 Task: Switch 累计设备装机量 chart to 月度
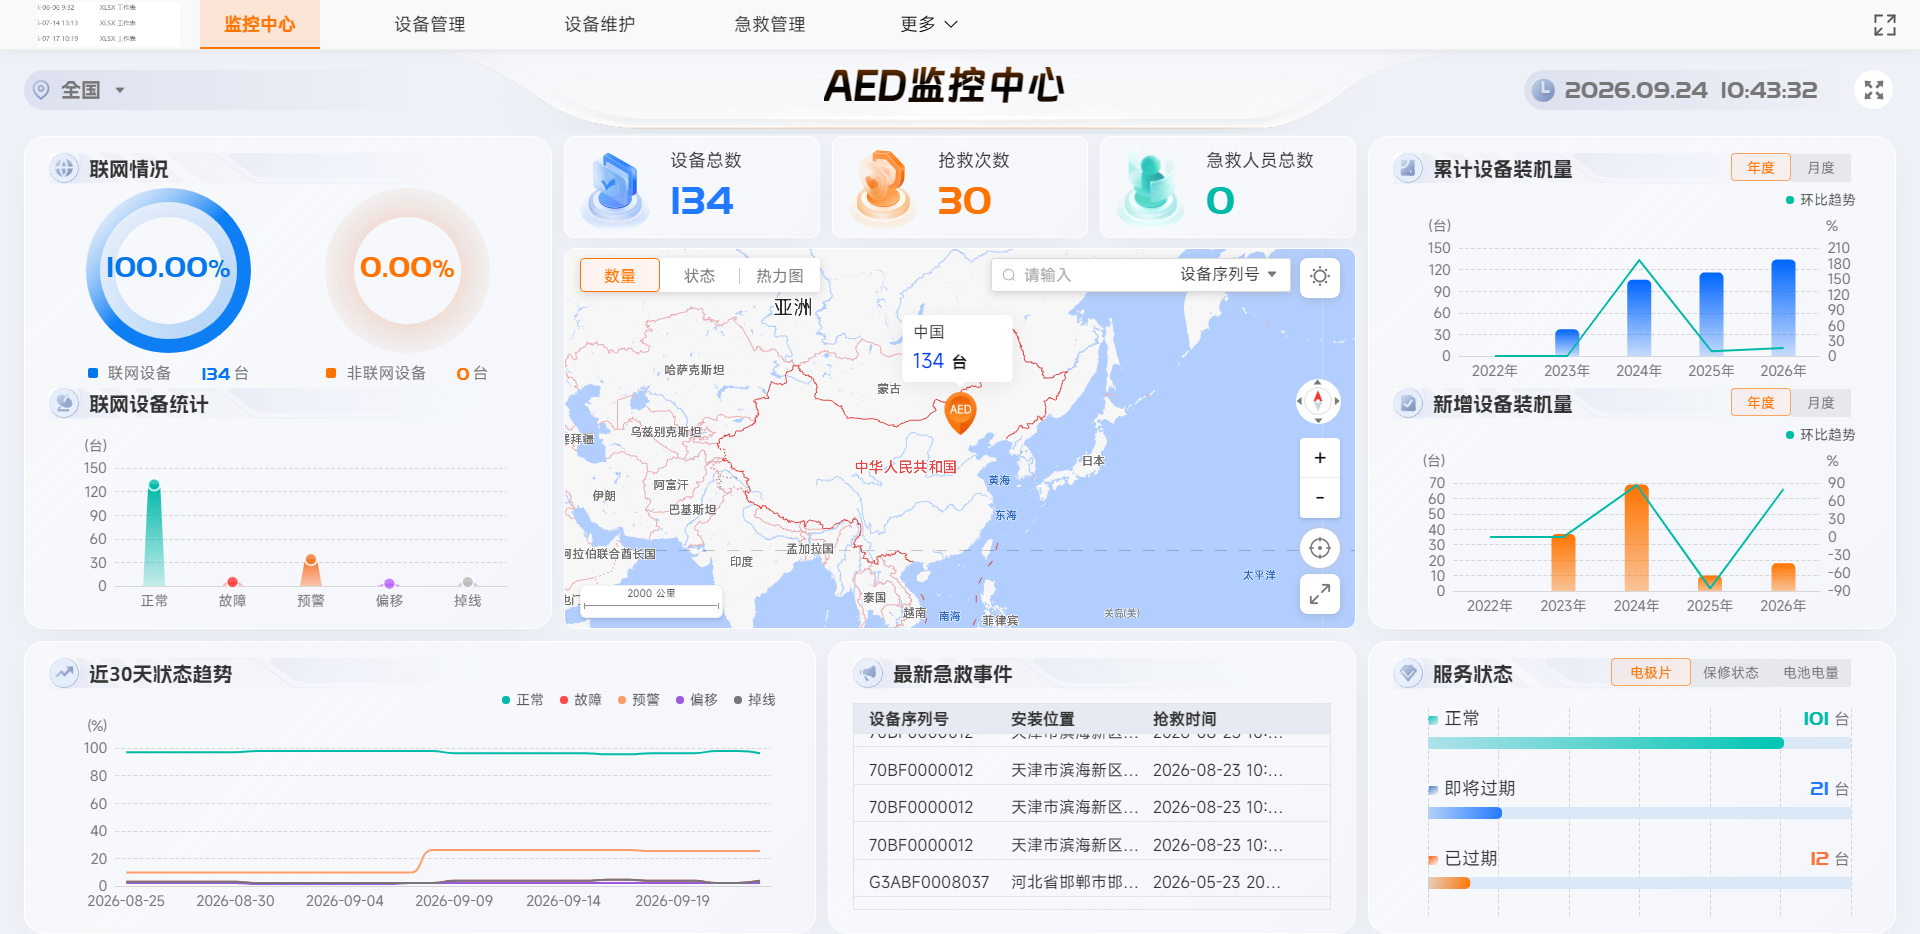coord(1821,168)
